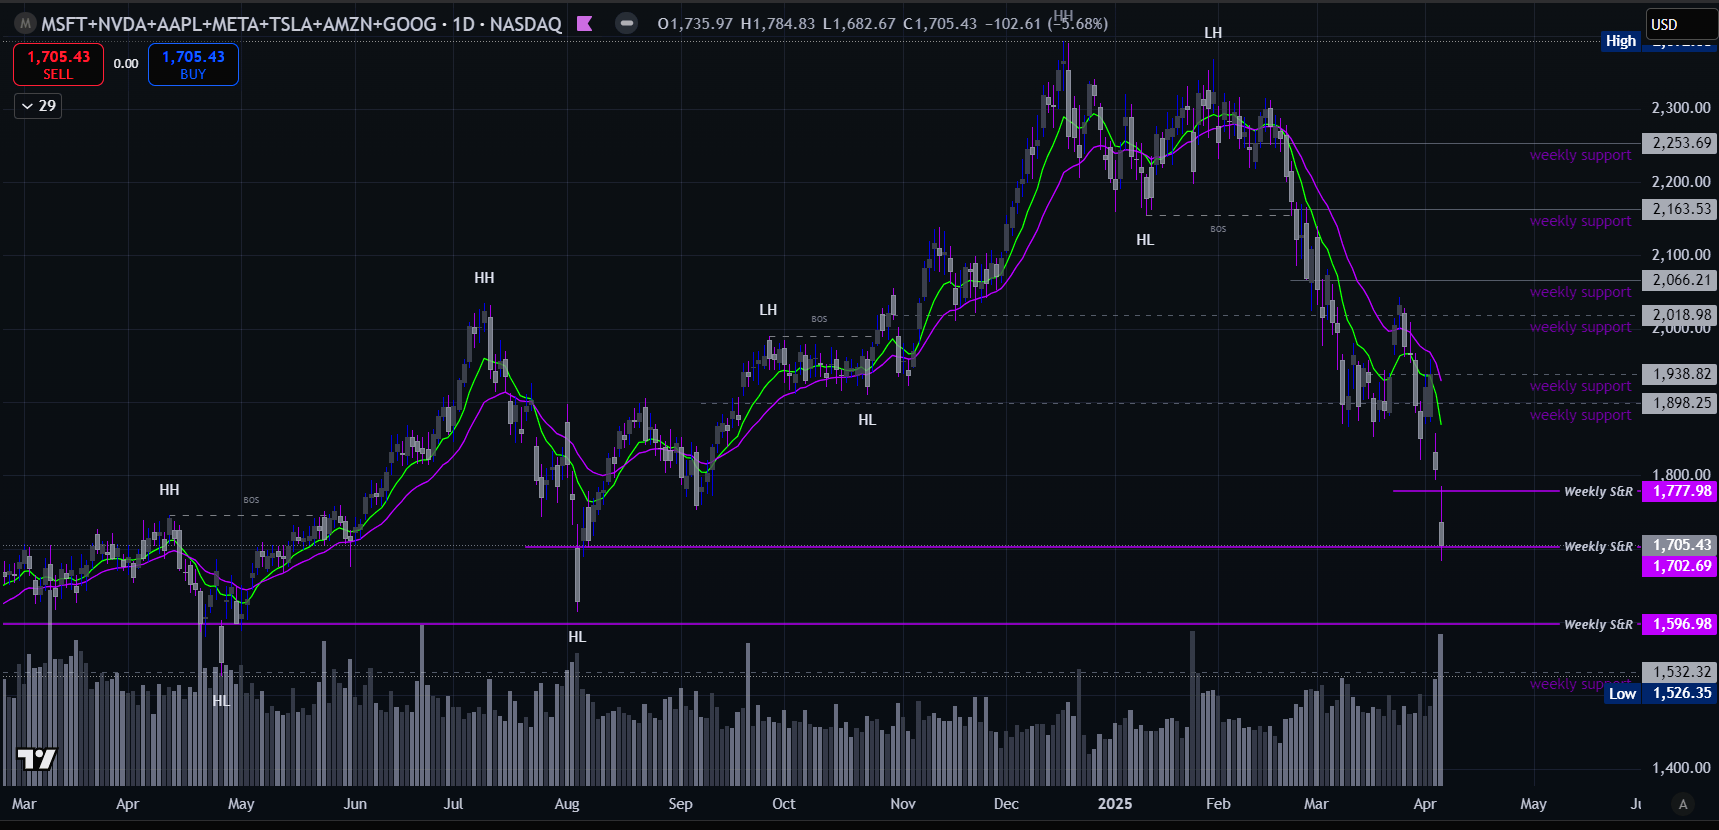Click the LH label above the October candles

pos(768,310)
